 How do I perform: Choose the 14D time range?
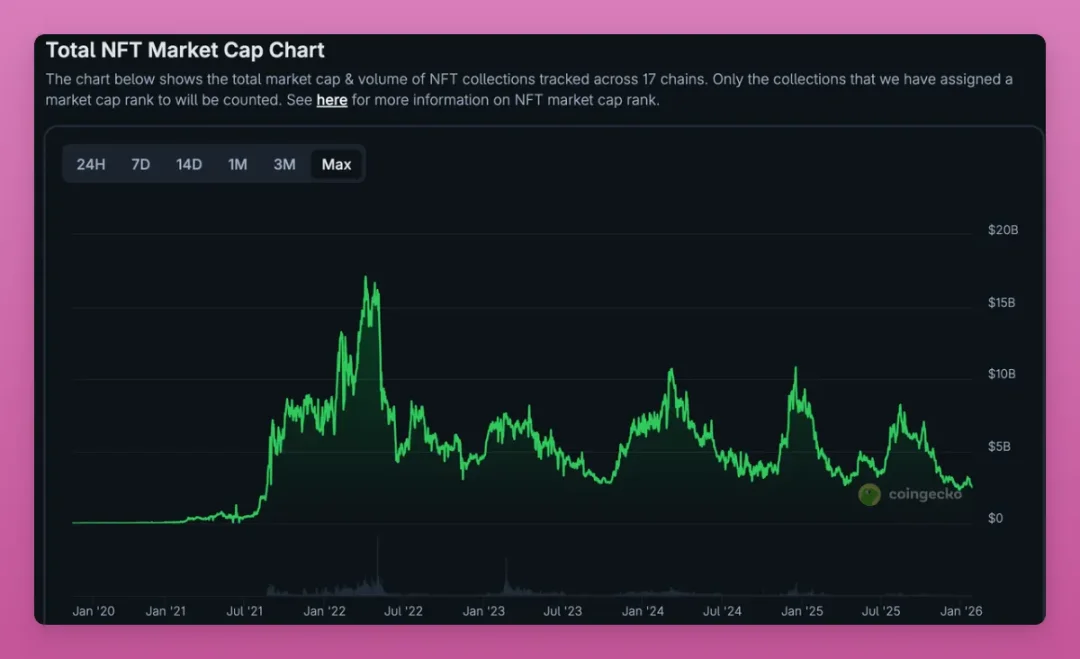tap(189, 165)
